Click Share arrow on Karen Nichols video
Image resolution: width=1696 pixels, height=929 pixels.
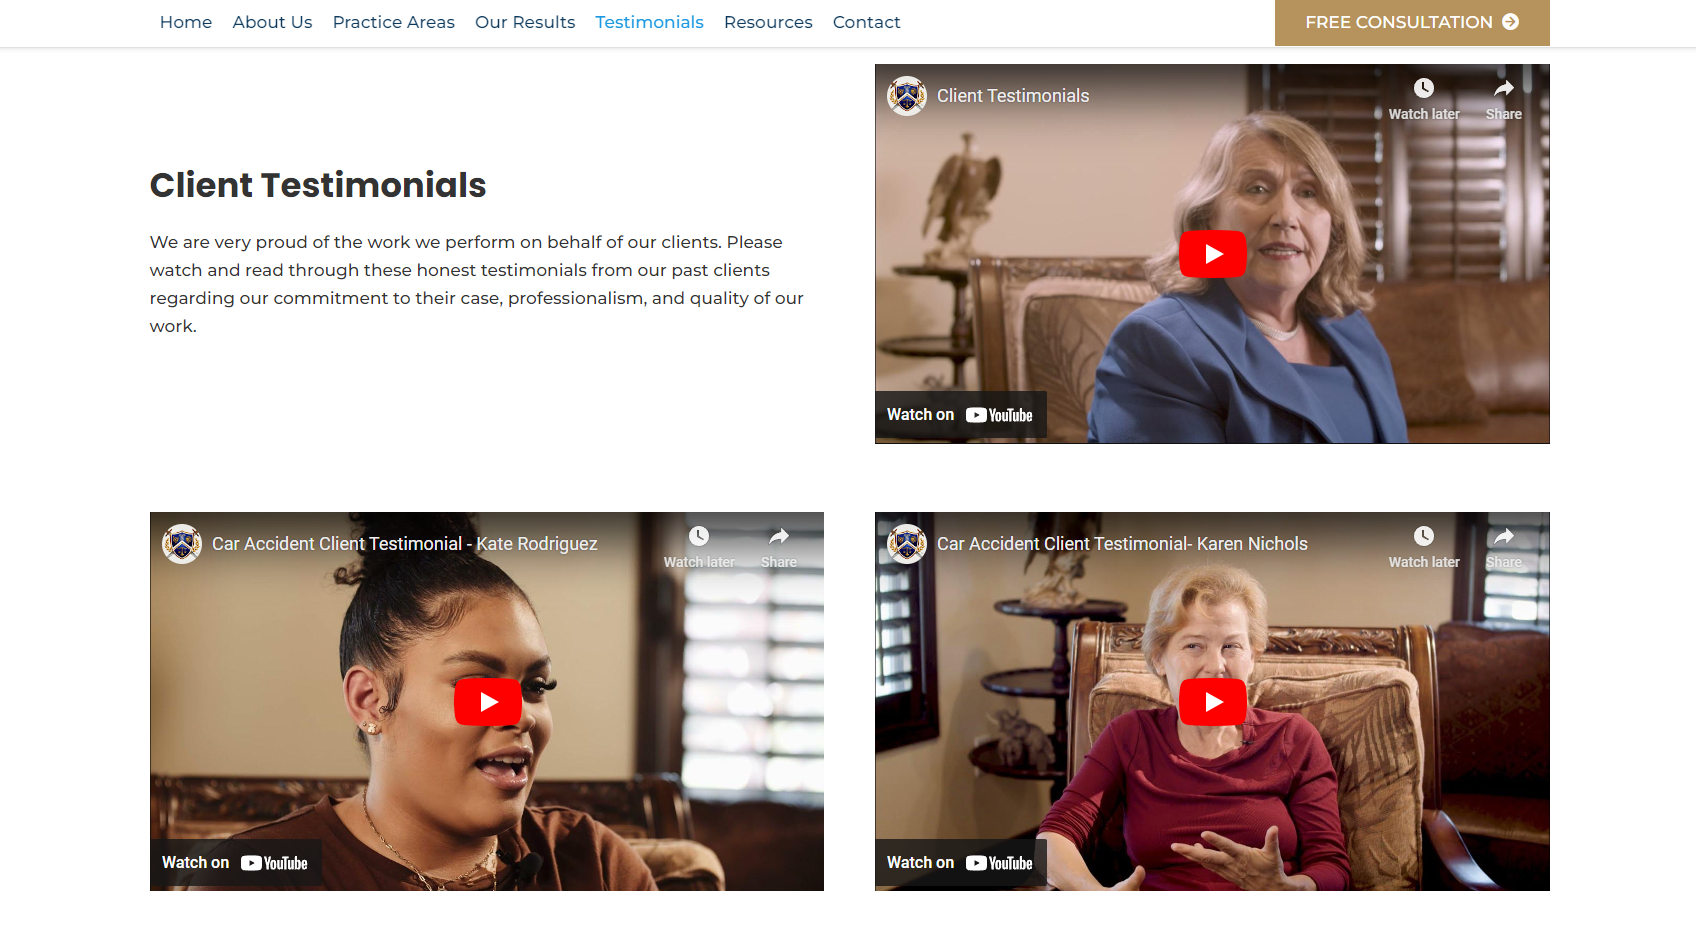pyautogui.click(x=1504, y=536)
